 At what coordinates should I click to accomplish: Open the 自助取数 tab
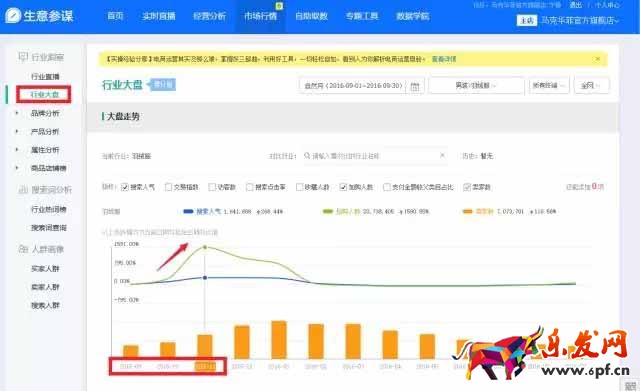point(311,16)
